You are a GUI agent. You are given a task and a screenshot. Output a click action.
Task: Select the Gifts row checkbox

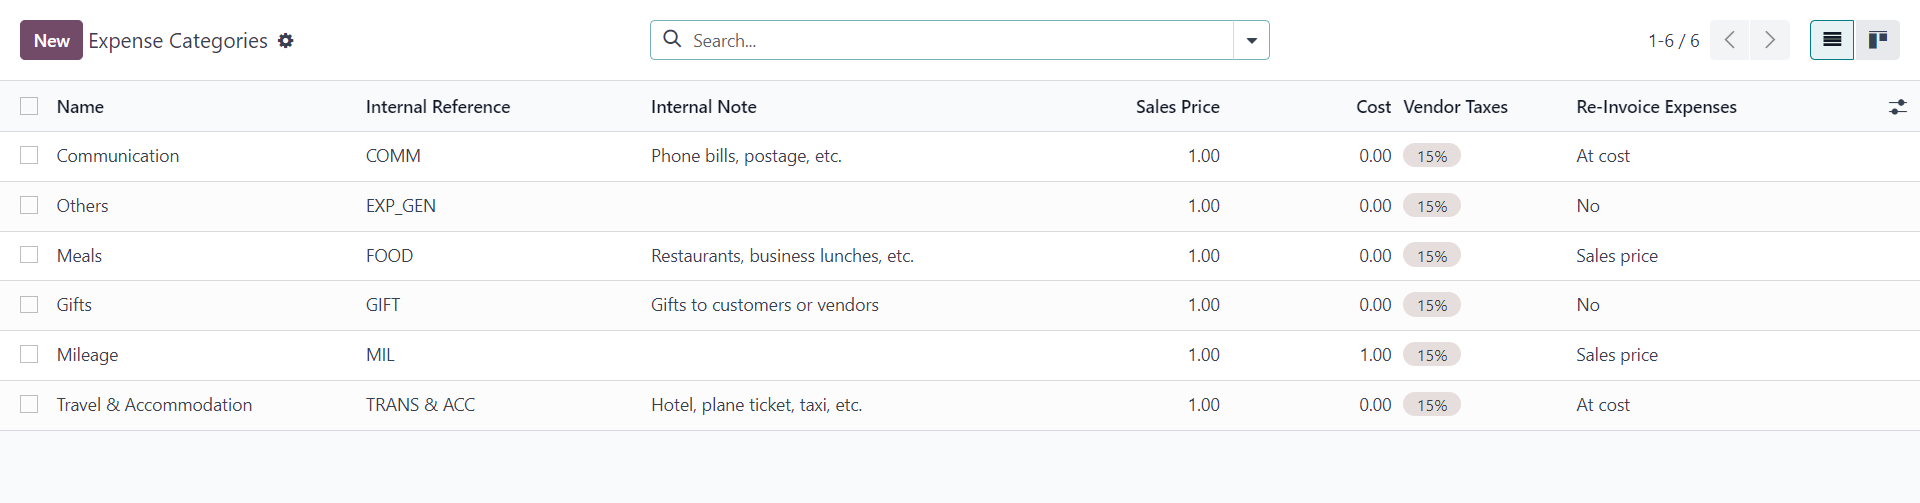click(29, 304)
